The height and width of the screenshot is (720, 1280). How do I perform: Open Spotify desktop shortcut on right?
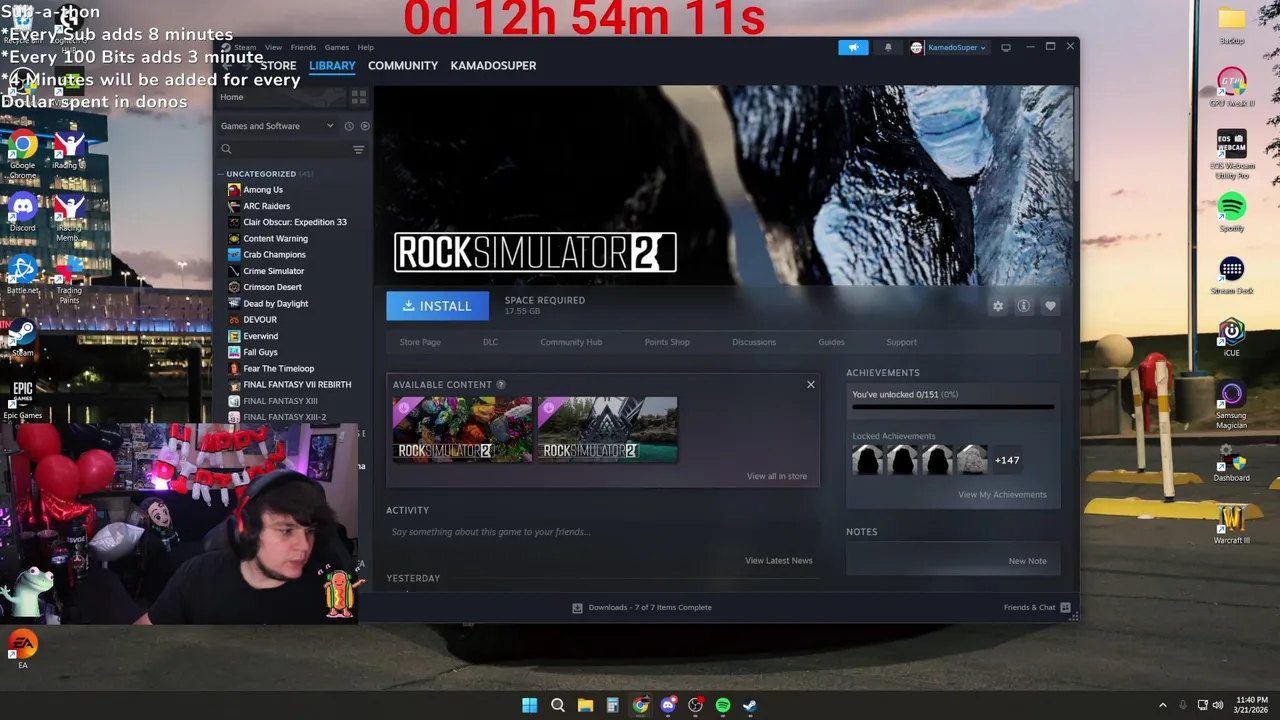pyautogui.click(x=1232, y=212)
